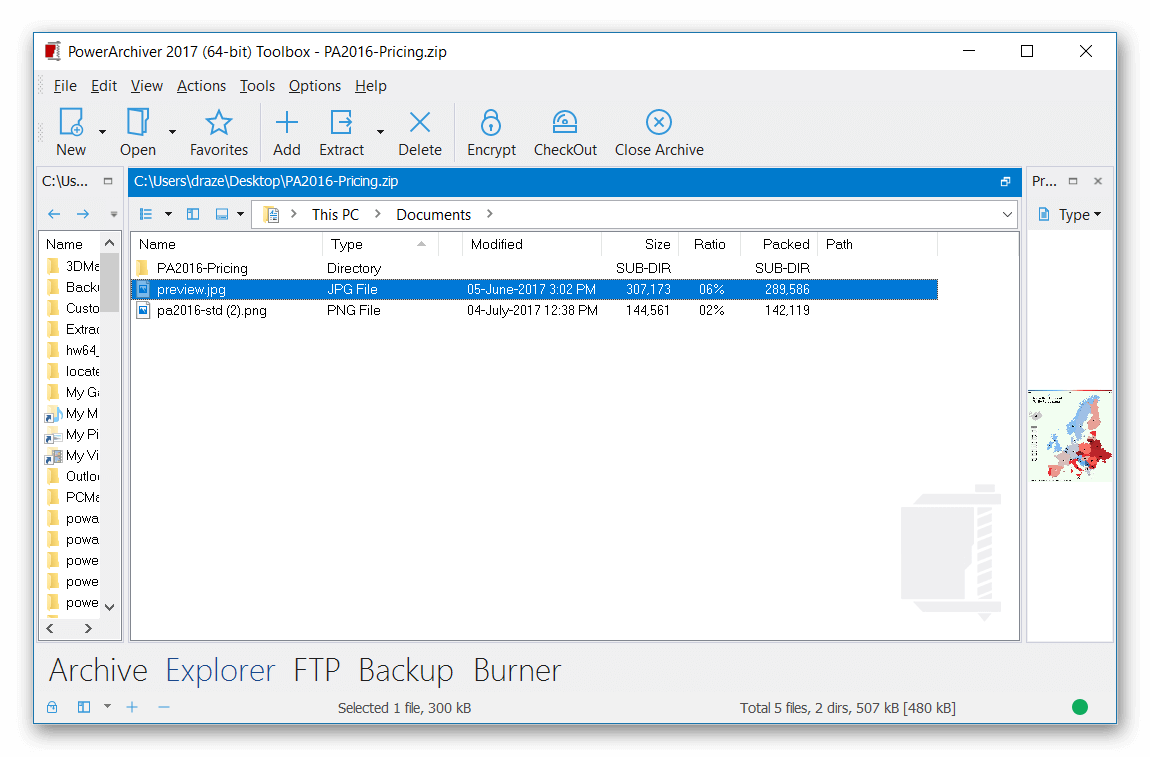Switch to the FTP tab
1150x757 pixels.
pyautogui.click(x=316, y=670)
